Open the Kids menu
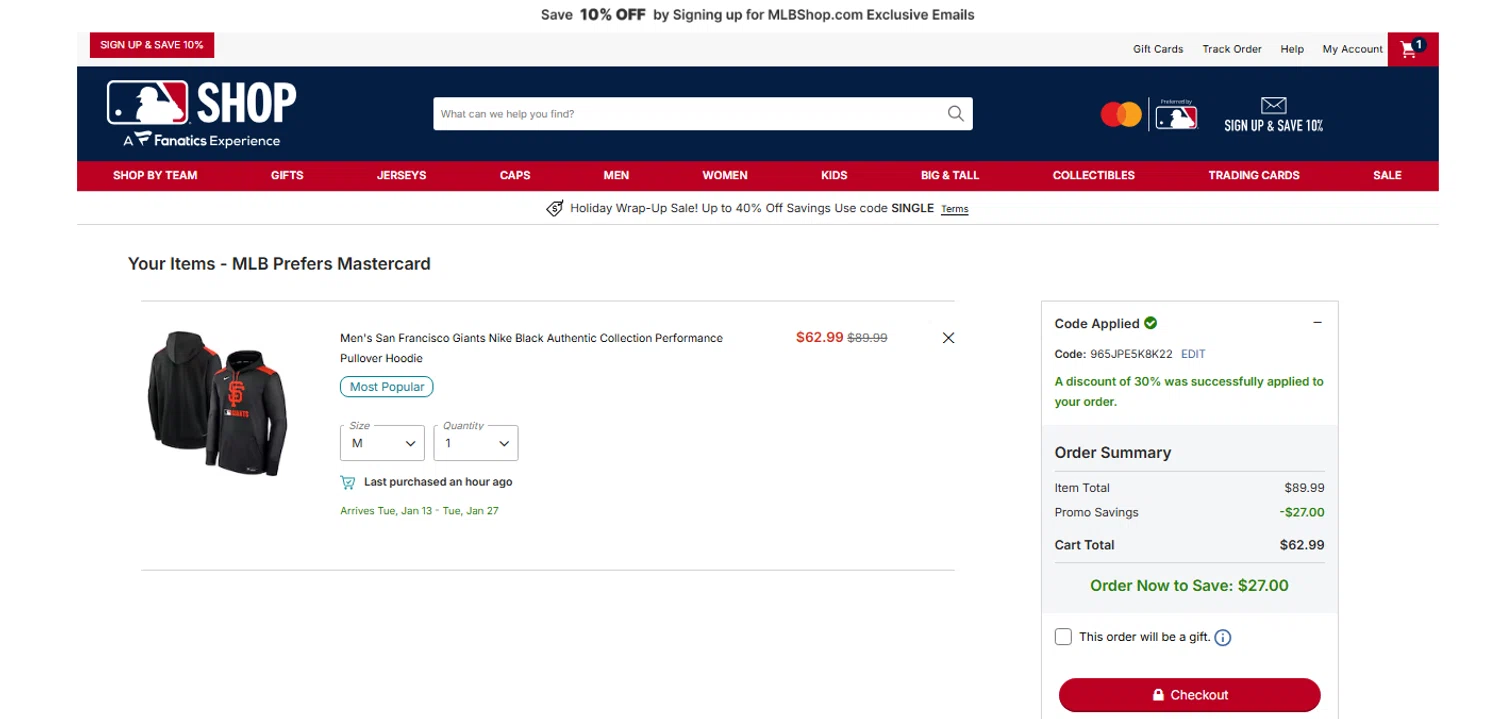1500x719 pixels. [x=834, y=175]
